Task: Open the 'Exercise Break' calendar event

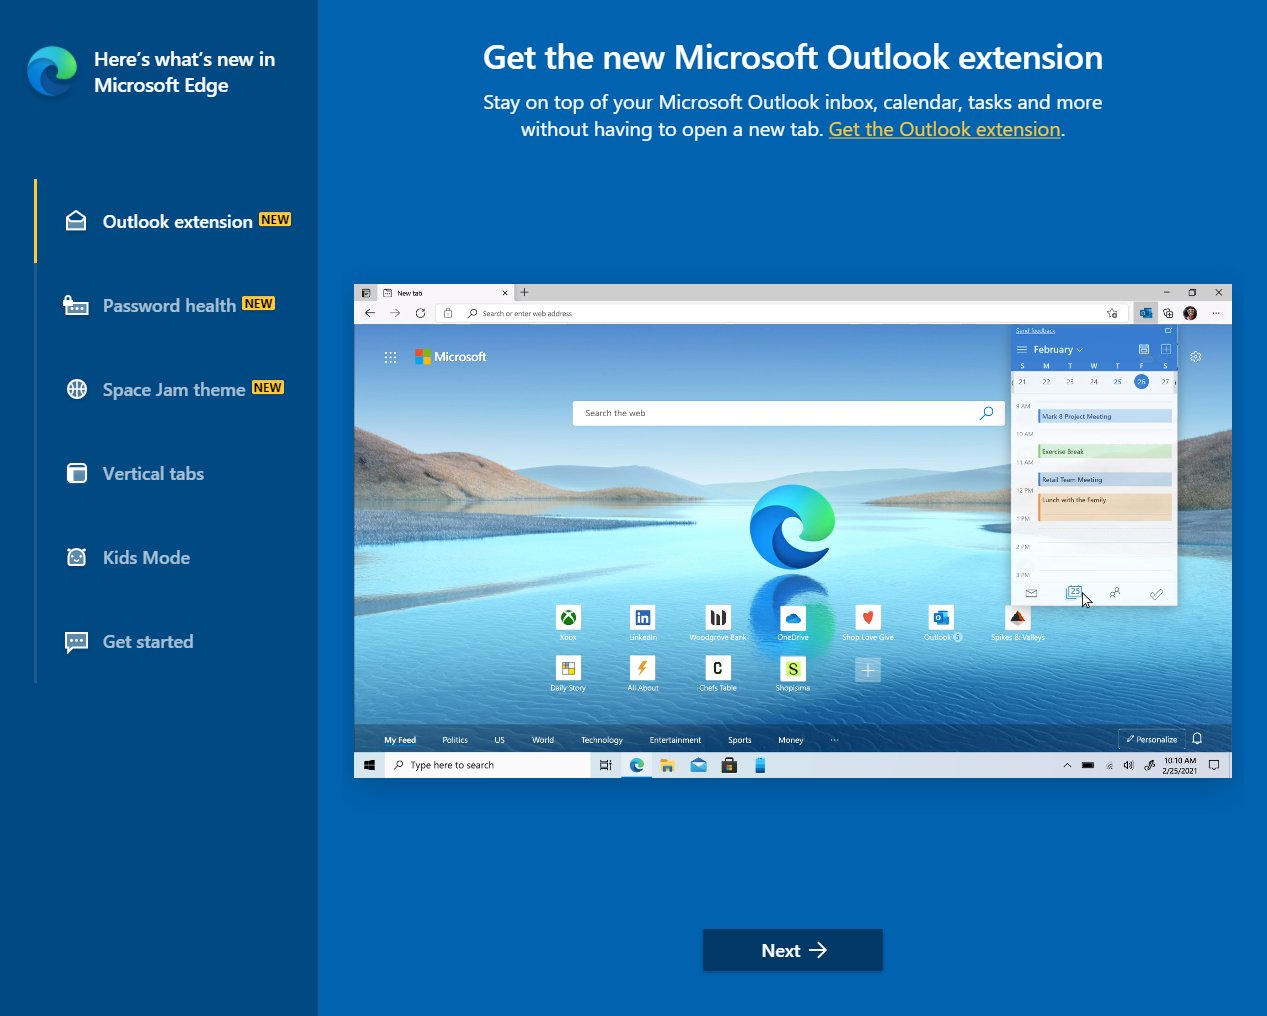Action: click(1105, 451)
